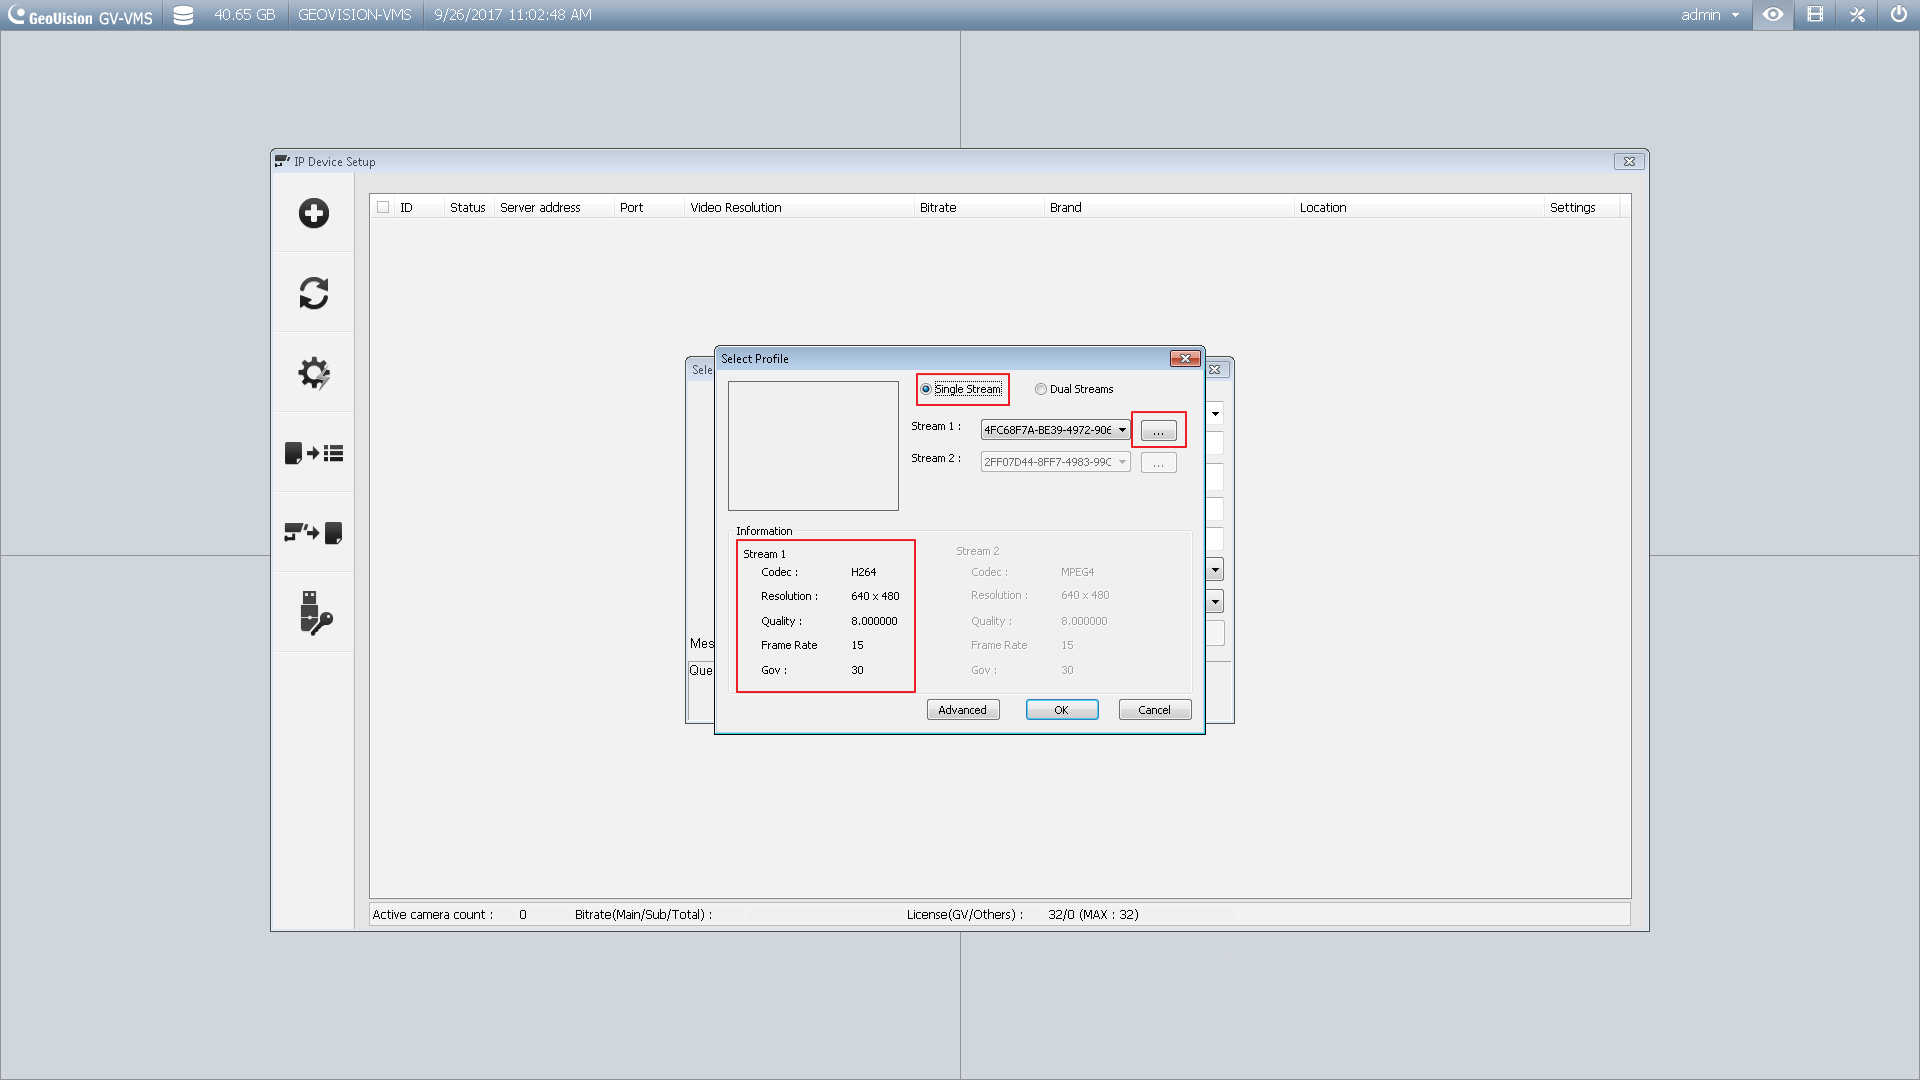This screenshot has width=1920, height=1080.
Task: Expand the Stream 1 profile dropdown
Action: tap(1122, 430)
